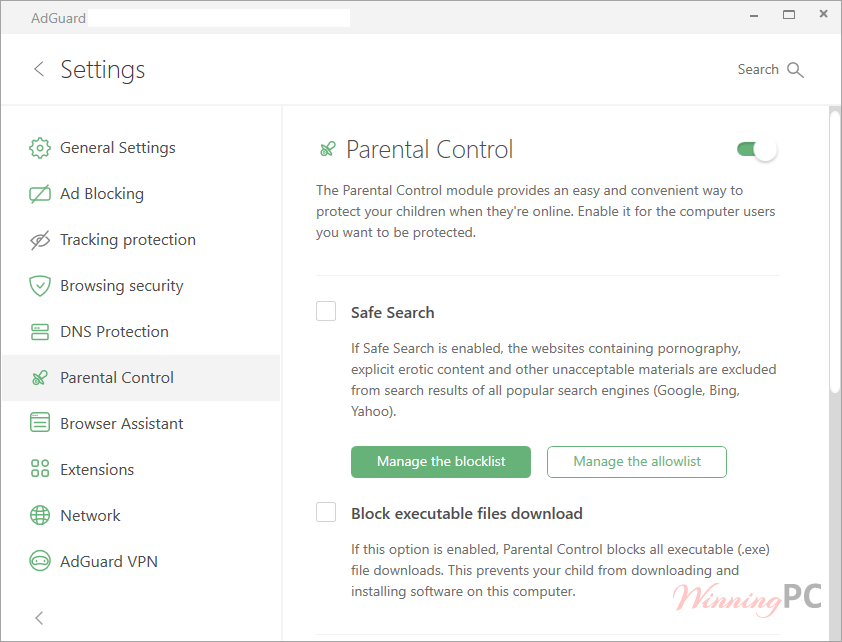Click the Browsing security shield icon
Screen dimensions: 842x642
pyautogui.click(x=40, y=285)
